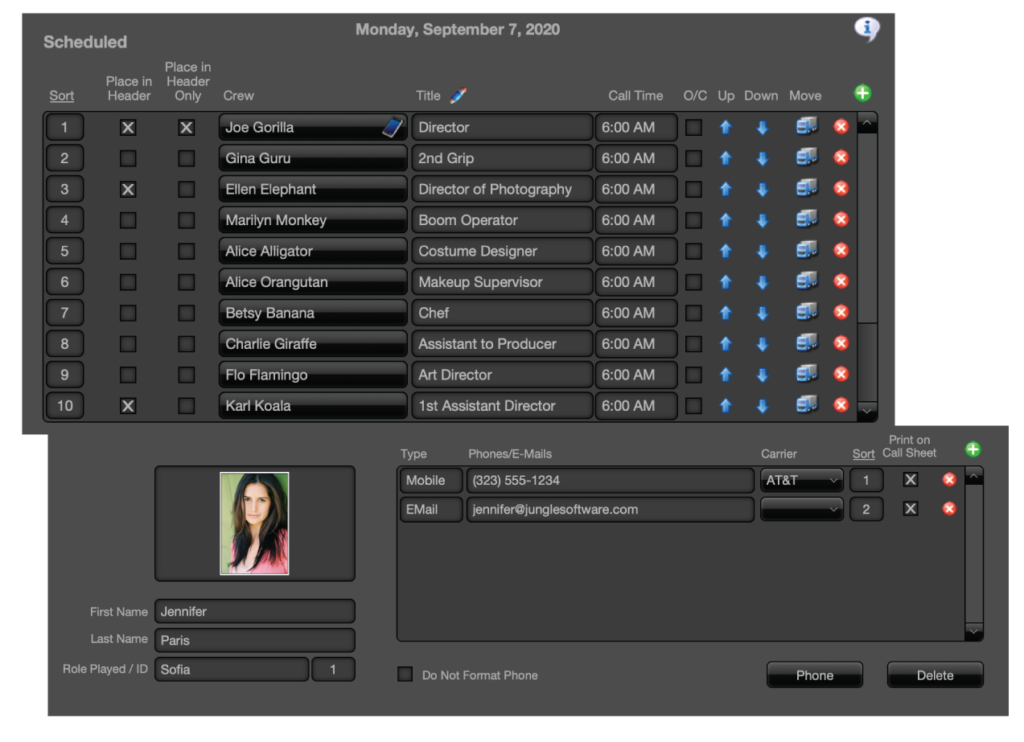This screenshot has height=742, width=1024.
Task: Click Assistant to Producer title field
Action: pos(502,344)
